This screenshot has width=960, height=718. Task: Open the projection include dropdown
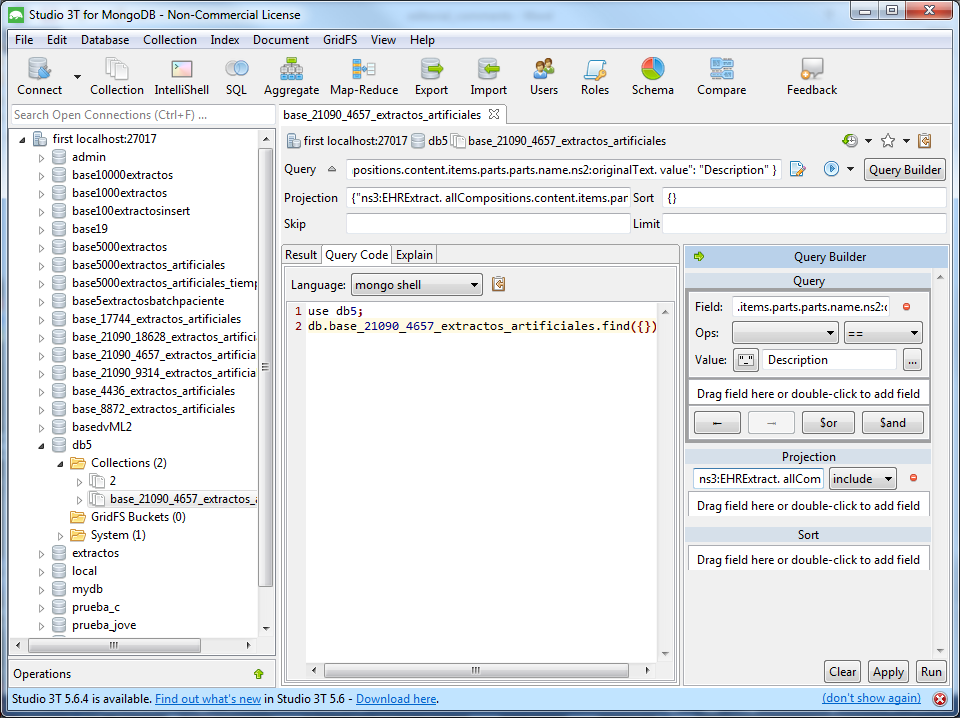click(862, 479)
